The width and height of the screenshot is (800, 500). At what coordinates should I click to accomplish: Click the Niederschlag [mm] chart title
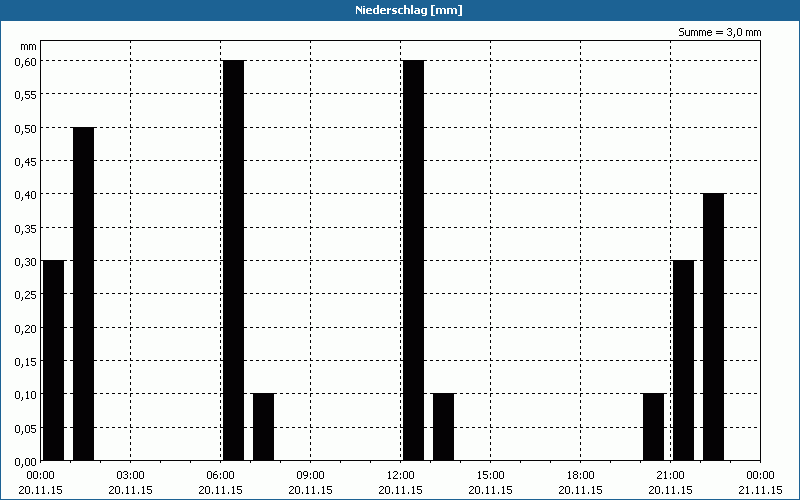409,10
